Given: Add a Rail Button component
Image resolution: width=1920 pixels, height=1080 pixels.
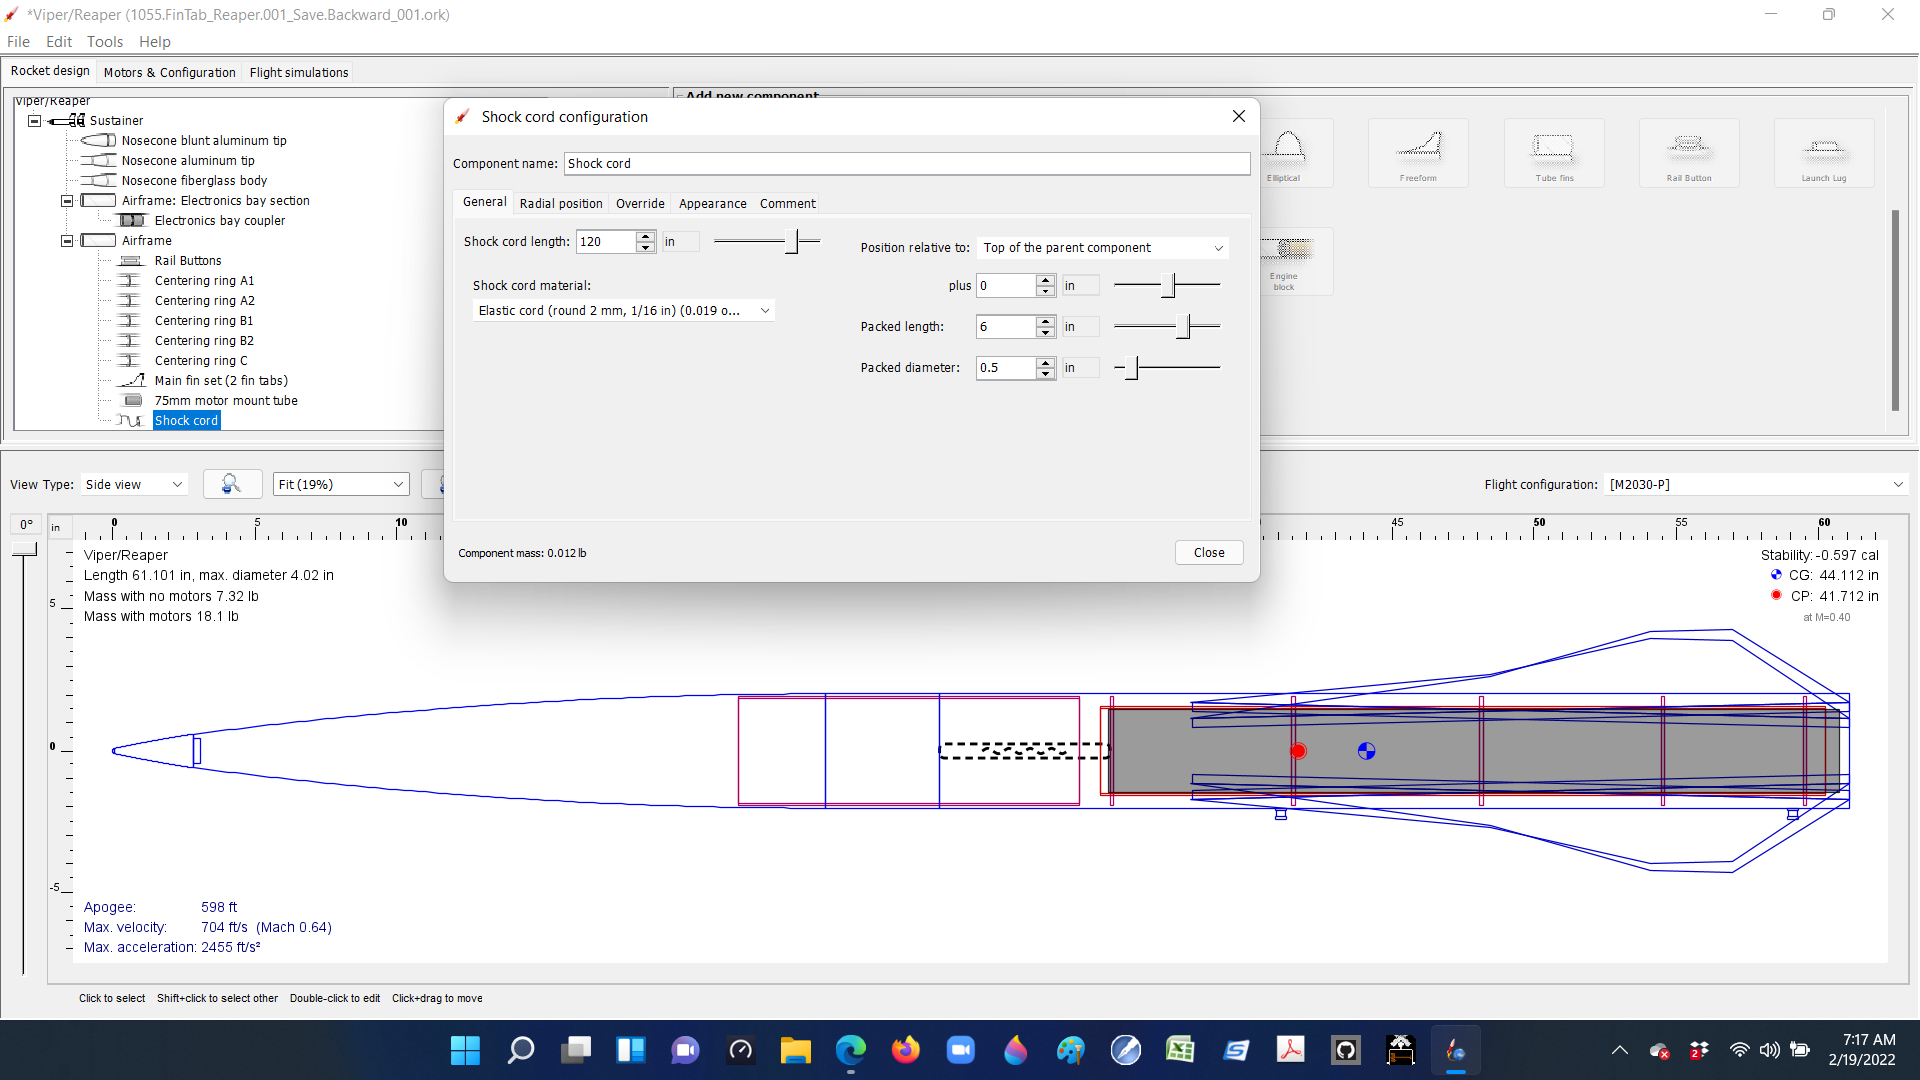Looking at the screenshot, I should click(x=1689, y=152).
